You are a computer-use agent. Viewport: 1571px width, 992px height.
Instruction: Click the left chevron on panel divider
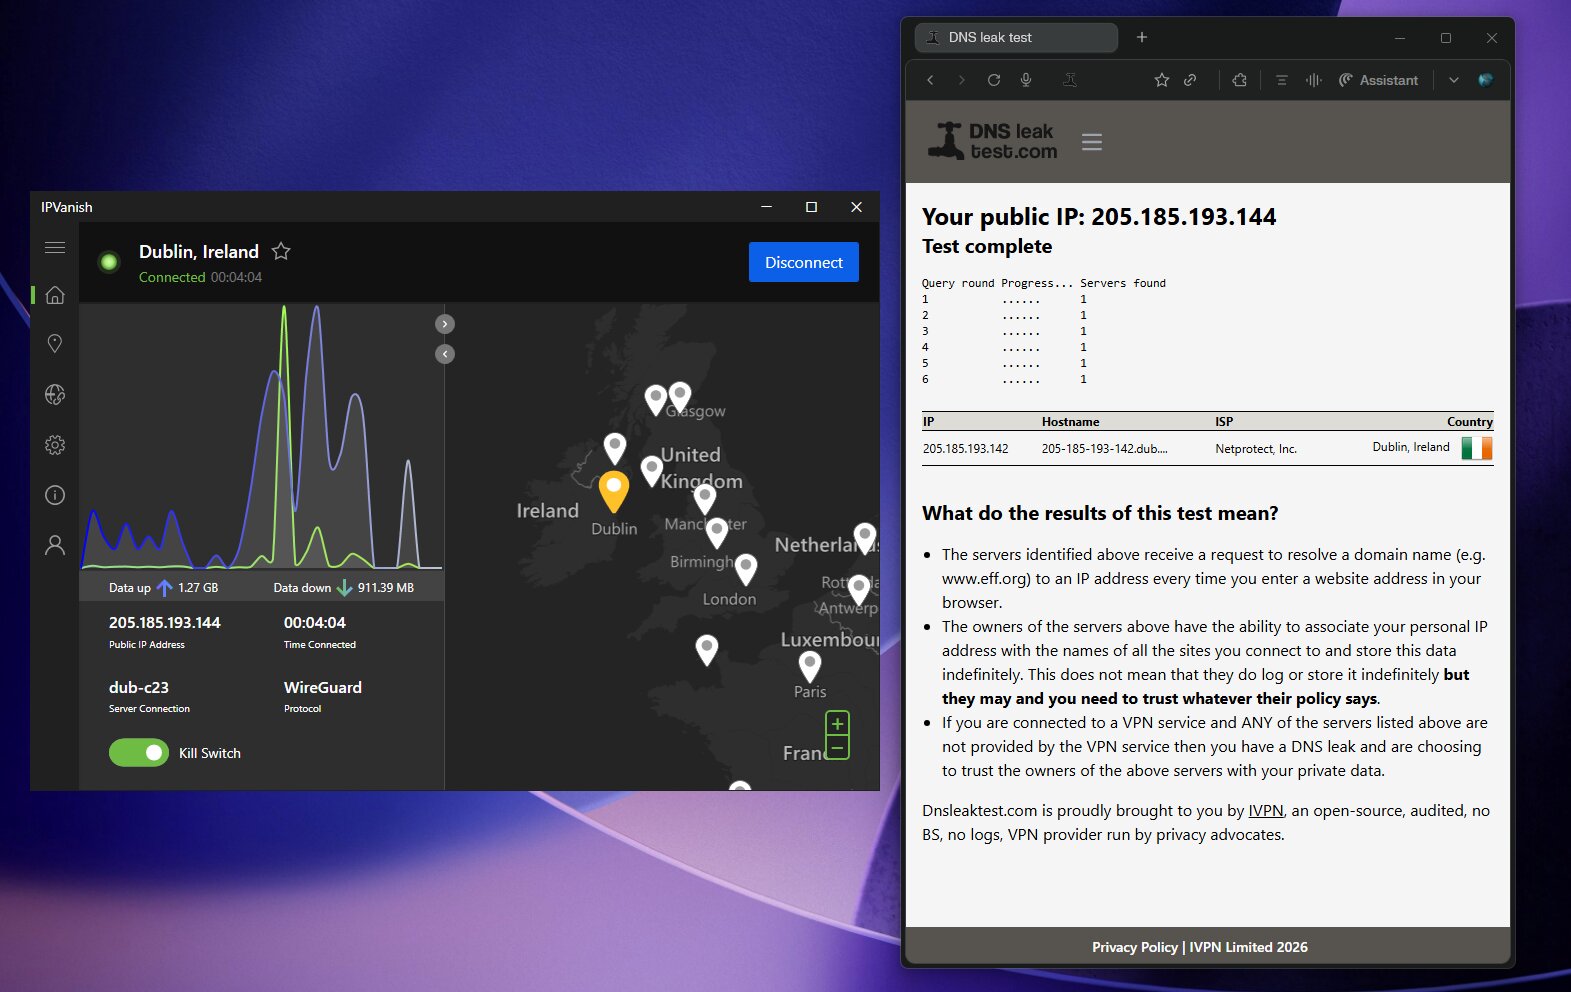click(445, 354)
